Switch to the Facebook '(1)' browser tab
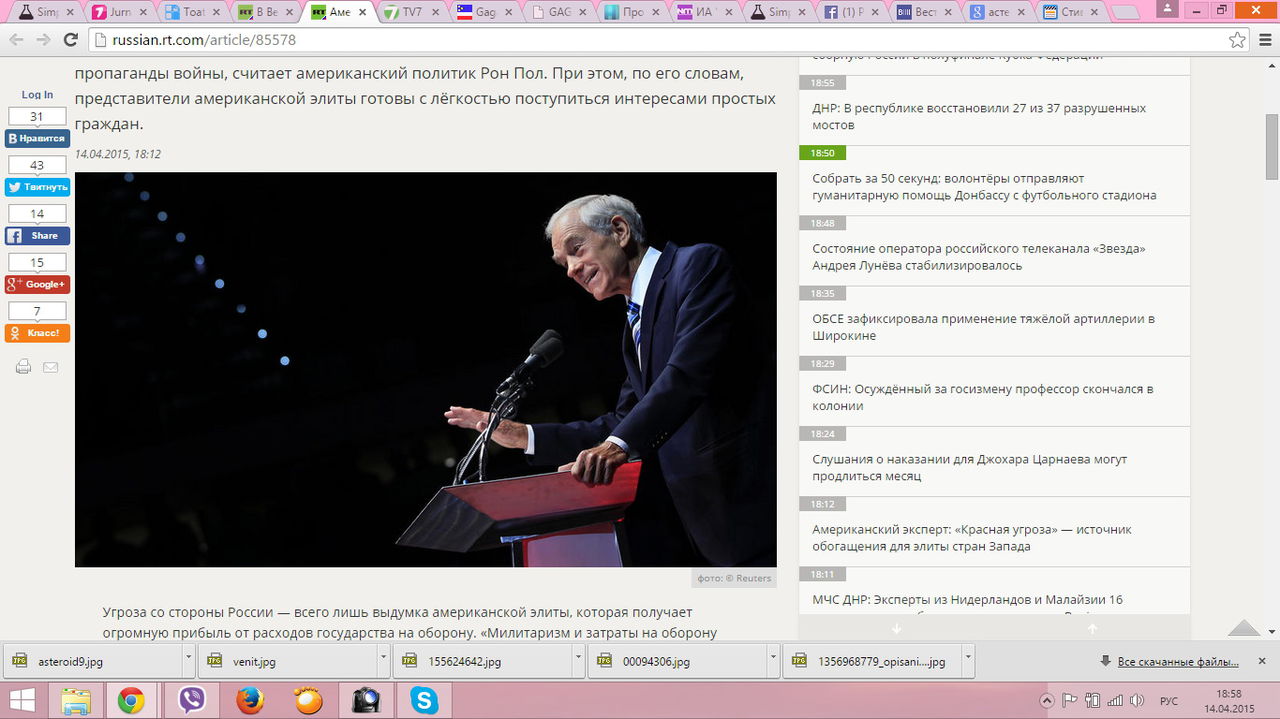 point(849,12)
